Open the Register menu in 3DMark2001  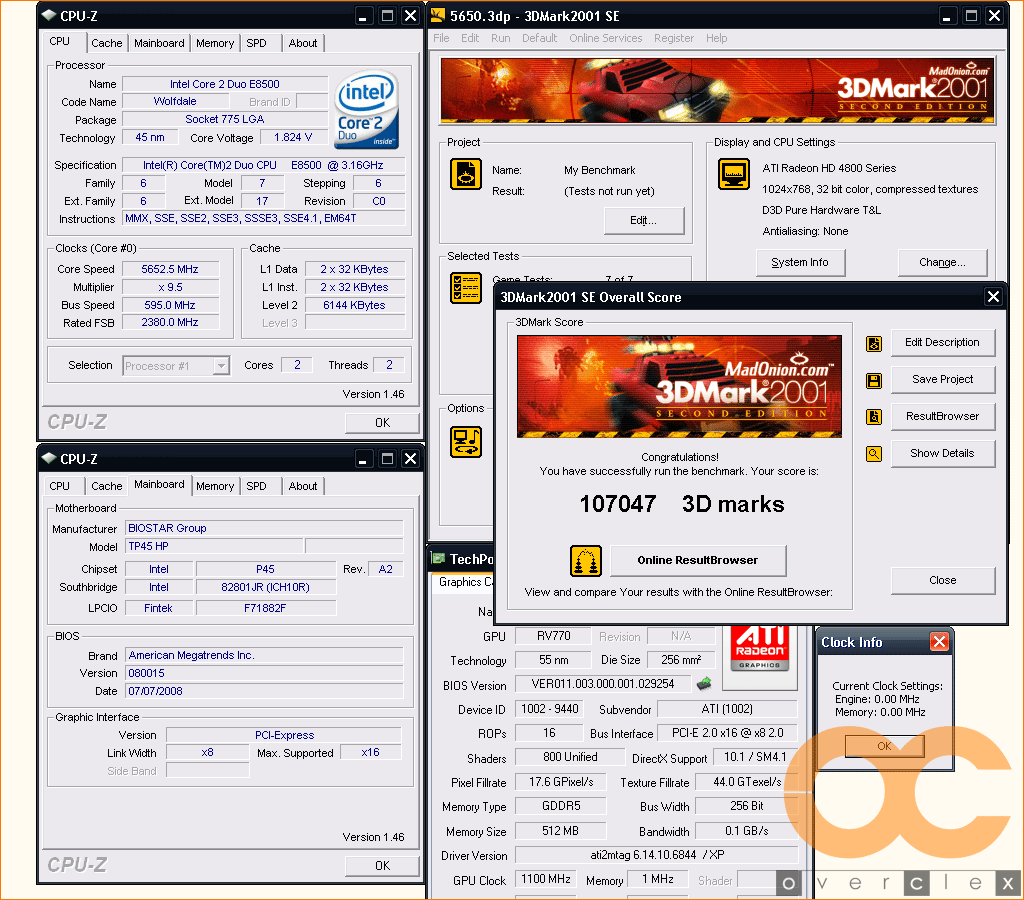[674, 38]
